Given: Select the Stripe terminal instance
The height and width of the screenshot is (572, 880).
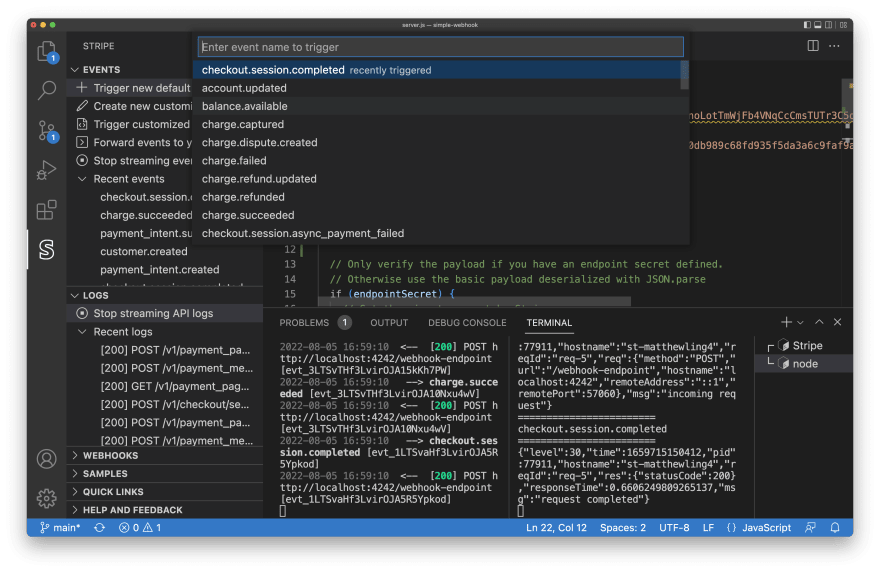Looking at the screenshot, I should pyautogui.click(x=807, y=346).
